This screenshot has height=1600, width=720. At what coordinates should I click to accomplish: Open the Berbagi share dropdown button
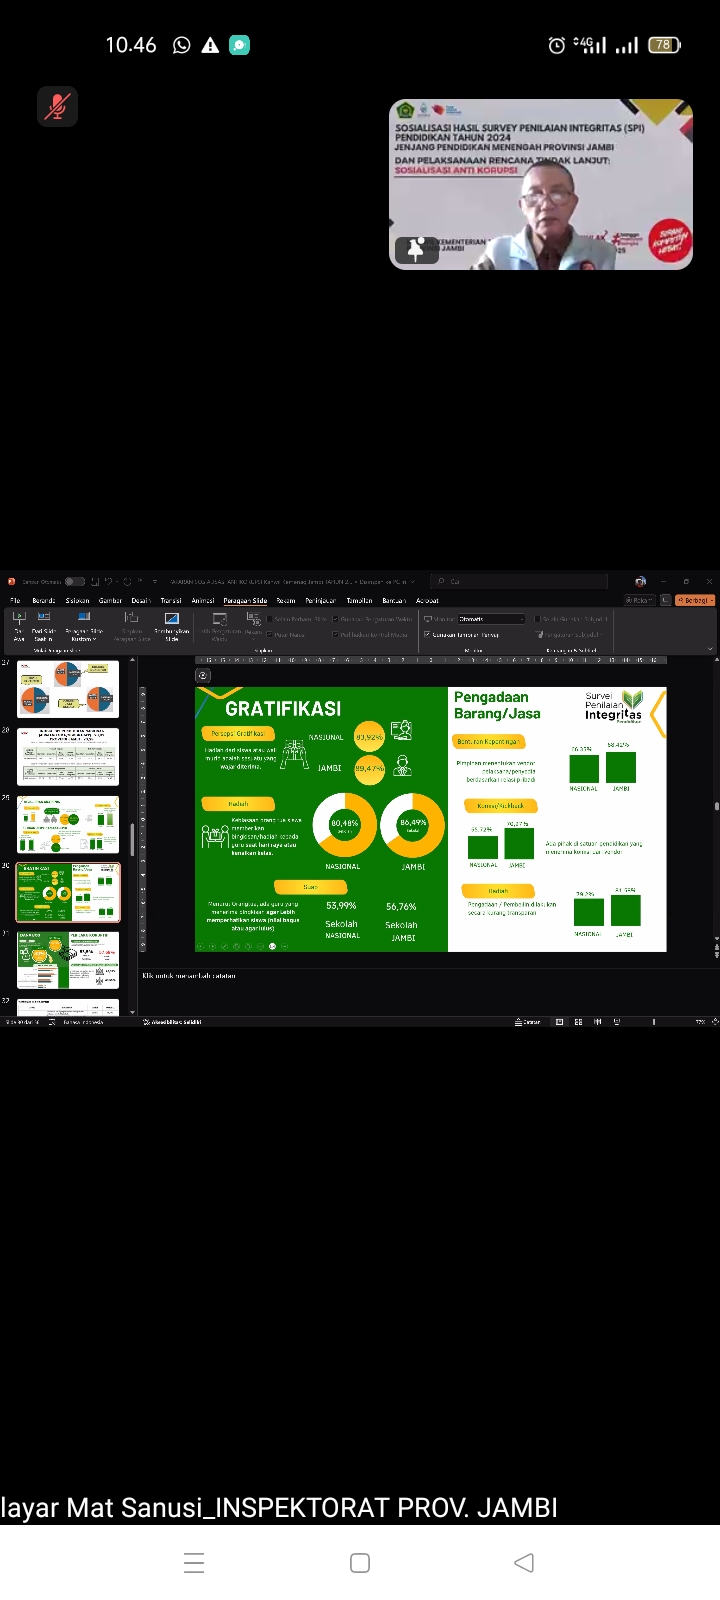695,600
